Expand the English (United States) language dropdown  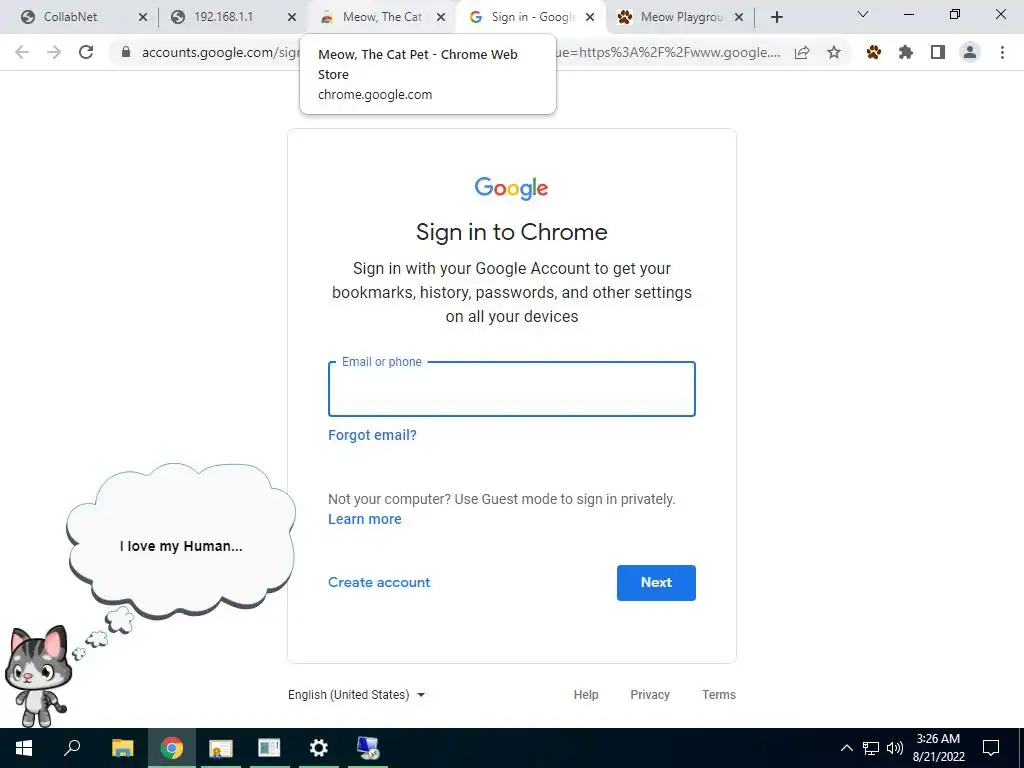(357, 695)
